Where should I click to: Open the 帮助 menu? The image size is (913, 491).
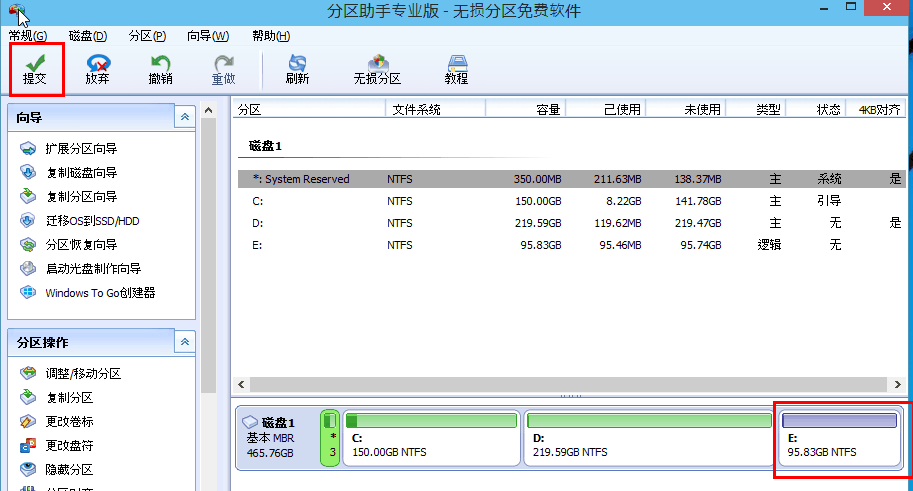(x=270, y=36)
